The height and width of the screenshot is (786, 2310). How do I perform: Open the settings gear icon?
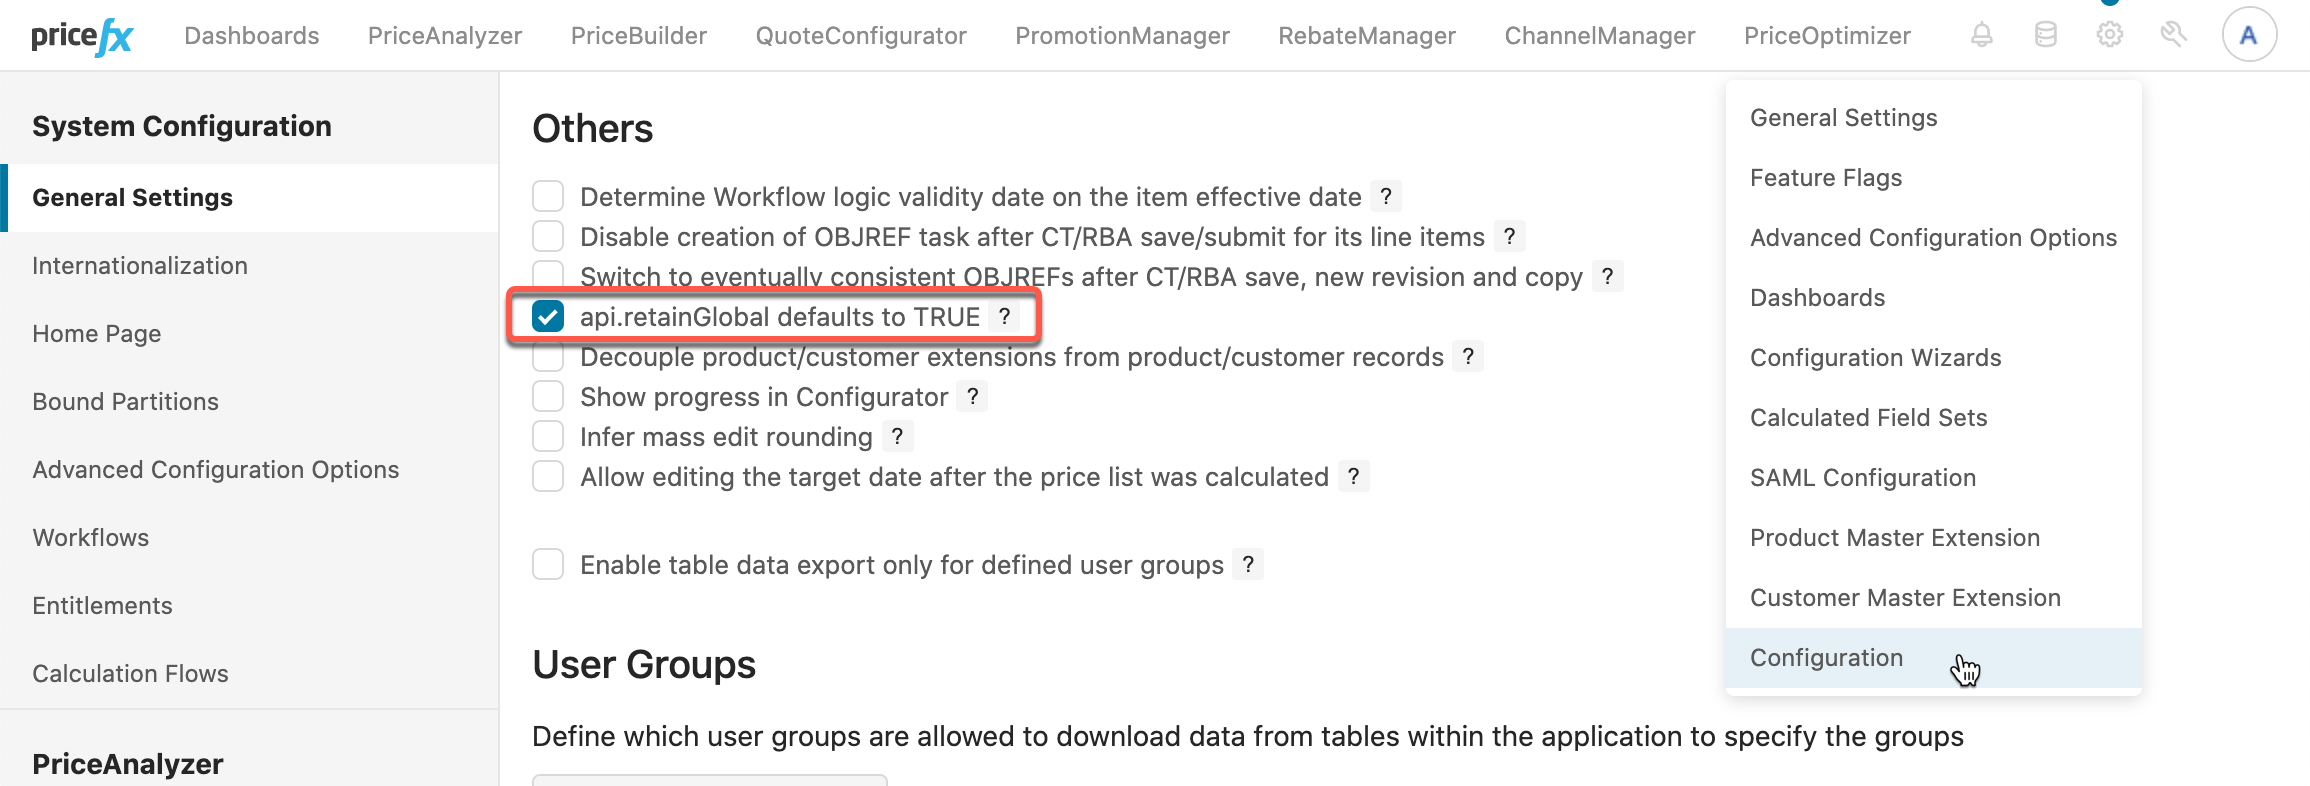2109,35
